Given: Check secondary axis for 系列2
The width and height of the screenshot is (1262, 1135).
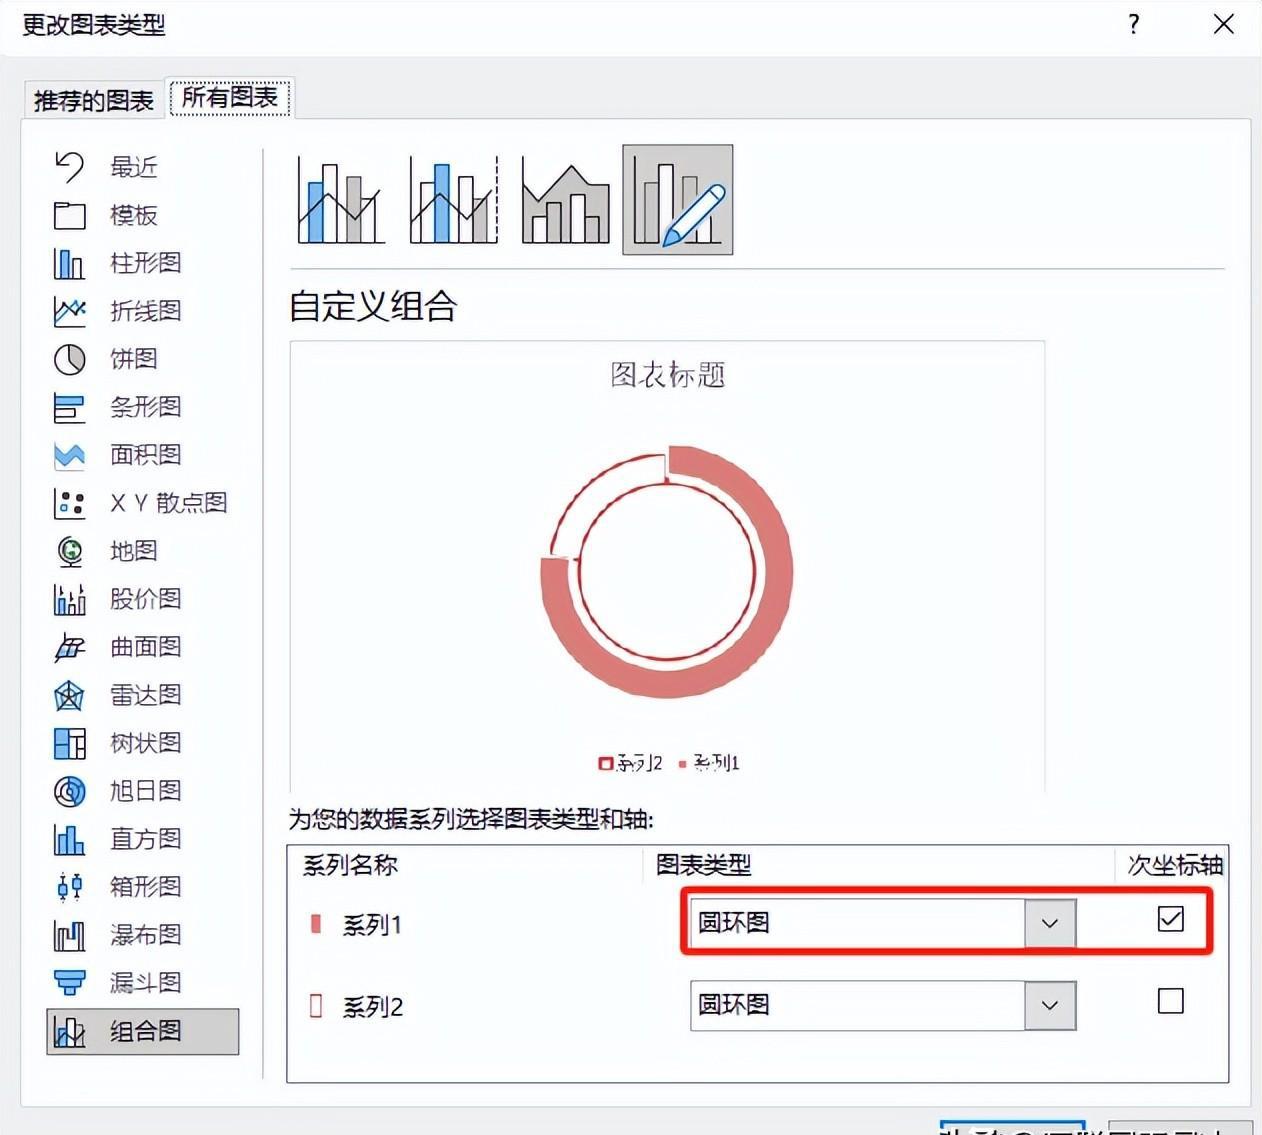Looking at the screenshot, I should pyautogui.click(x=1170, y=1001).
